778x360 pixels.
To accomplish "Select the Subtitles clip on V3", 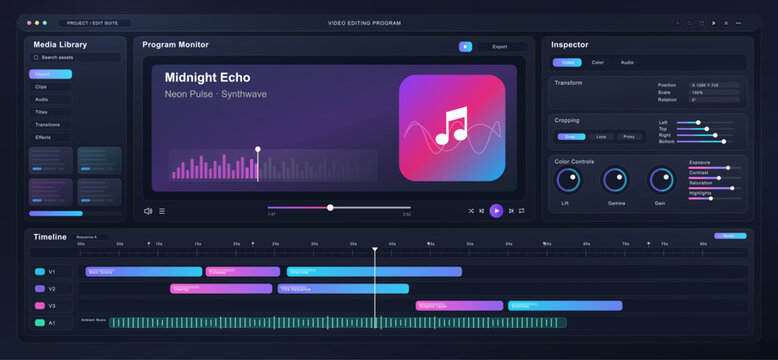I will coord(565,306).
